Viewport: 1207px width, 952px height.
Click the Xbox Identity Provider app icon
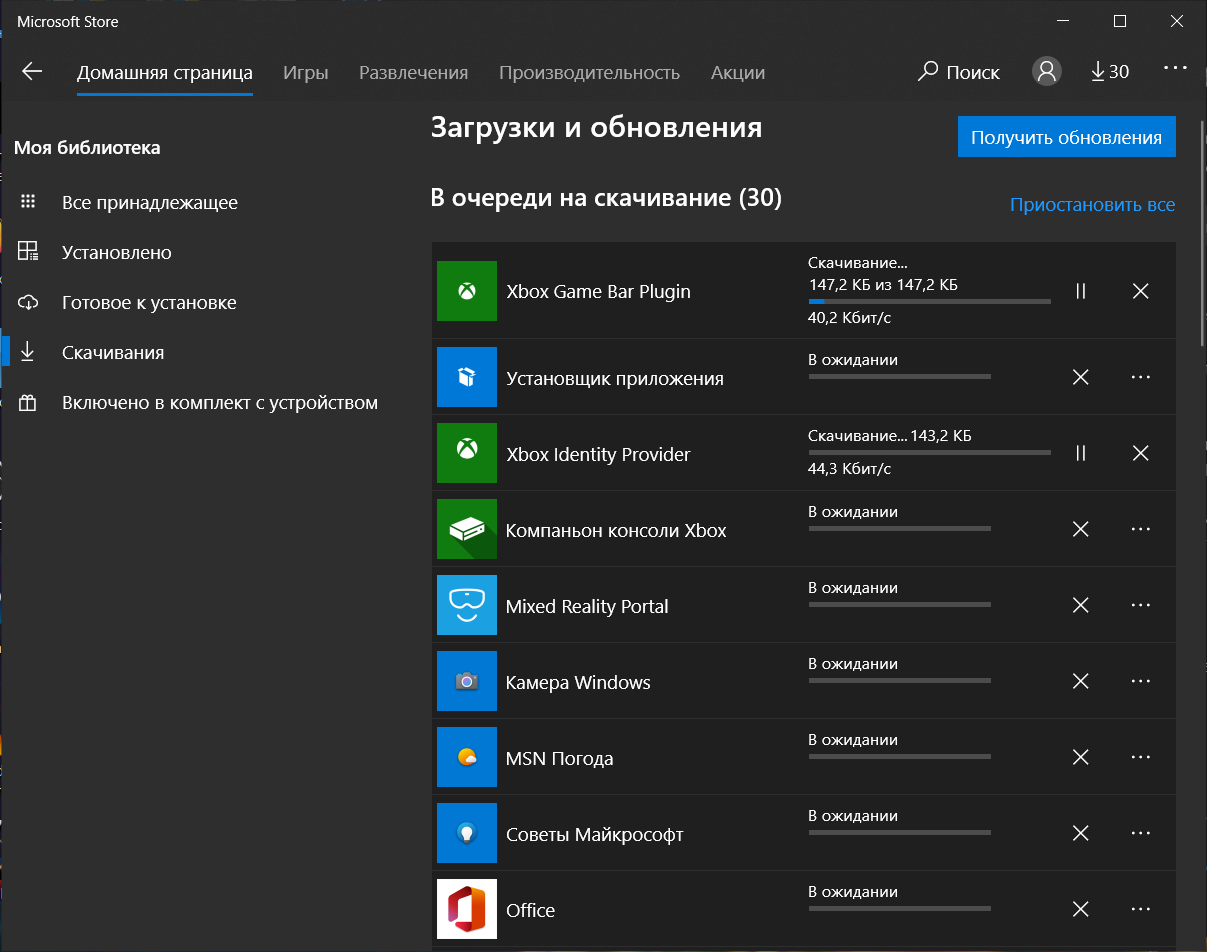(467, 453)
